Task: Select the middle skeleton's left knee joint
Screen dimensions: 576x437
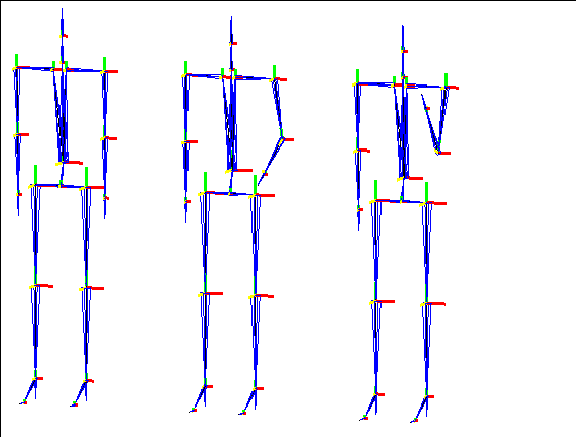Action: pyautogui.click(x=205, y=294)
